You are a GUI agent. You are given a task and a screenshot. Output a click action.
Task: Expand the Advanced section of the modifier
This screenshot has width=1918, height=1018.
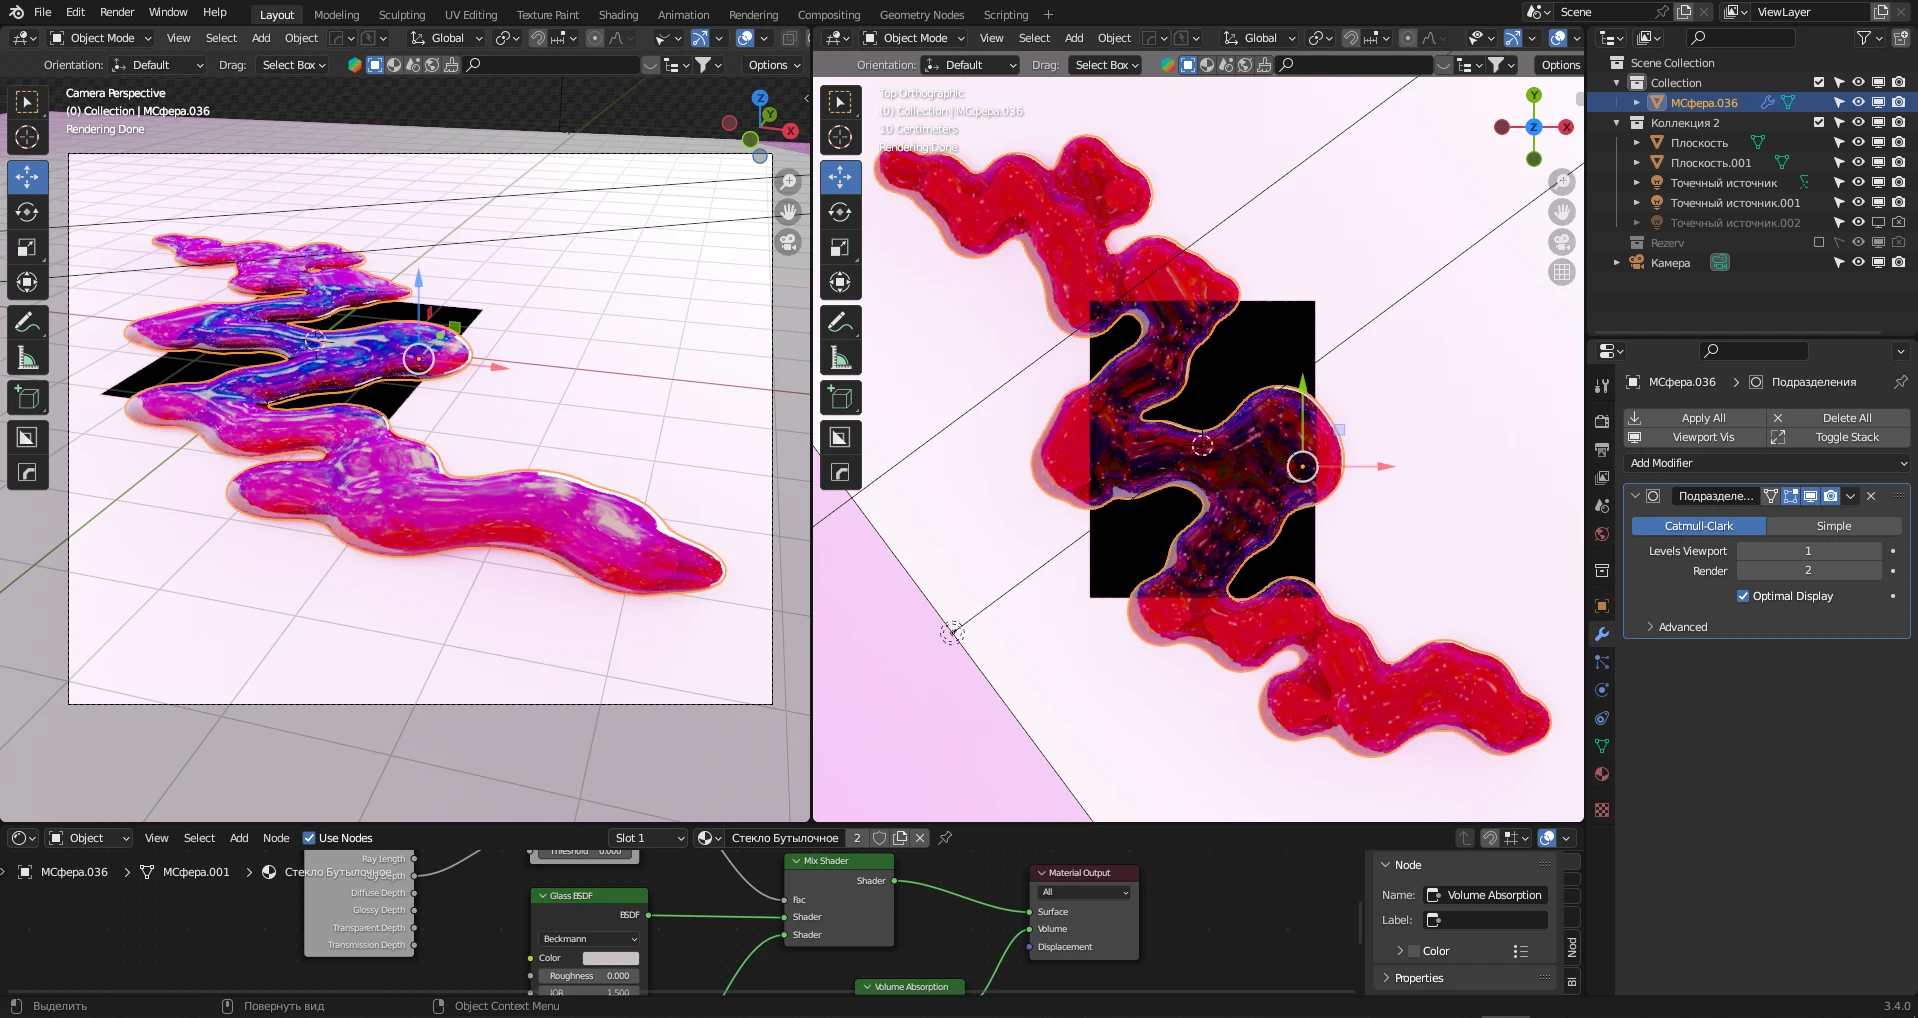1680,627
